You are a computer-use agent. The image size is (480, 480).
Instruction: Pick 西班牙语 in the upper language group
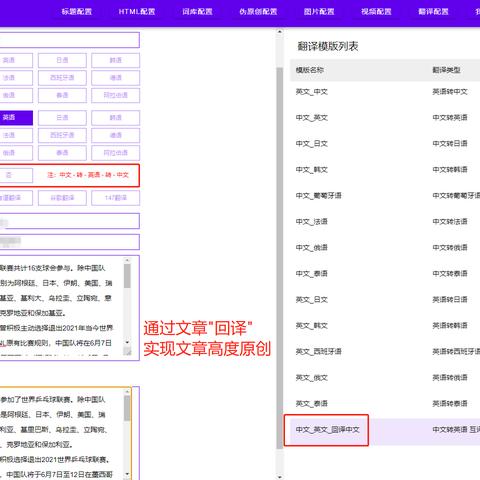pos(62,78)
